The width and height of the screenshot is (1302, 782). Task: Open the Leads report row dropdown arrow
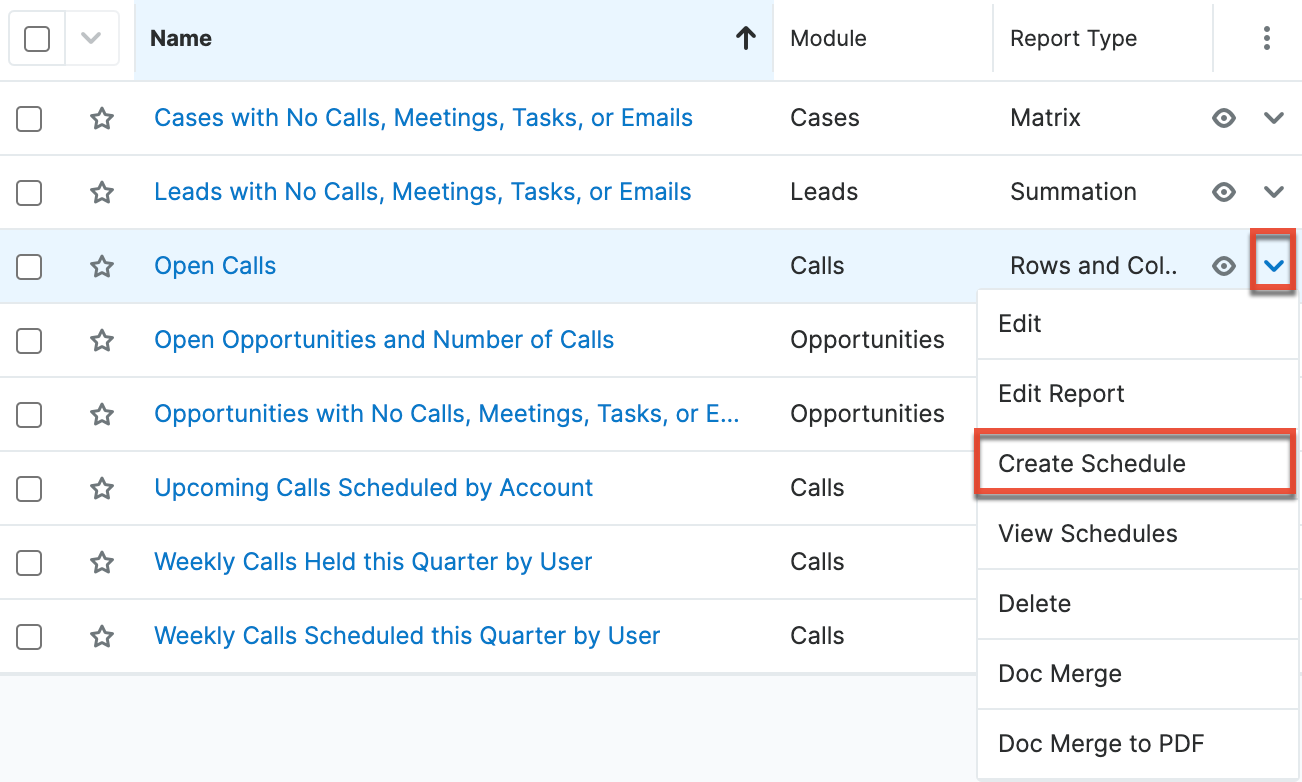tap(1274, 192)
